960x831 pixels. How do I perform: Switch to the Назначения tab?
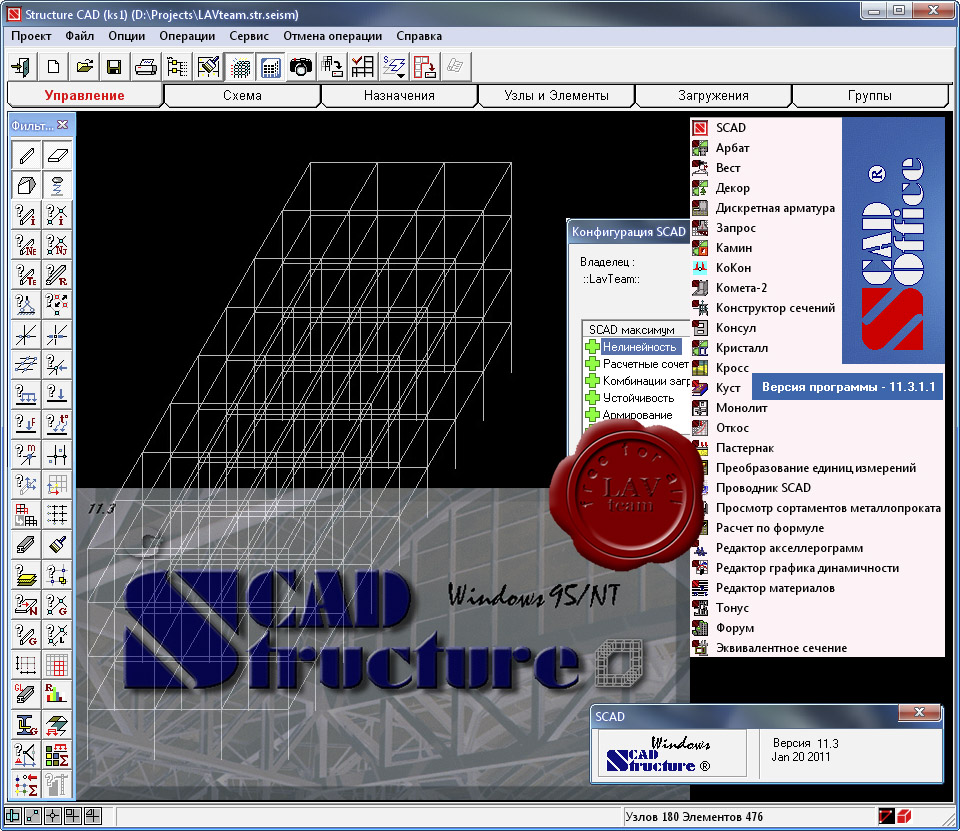pos(399,96)
